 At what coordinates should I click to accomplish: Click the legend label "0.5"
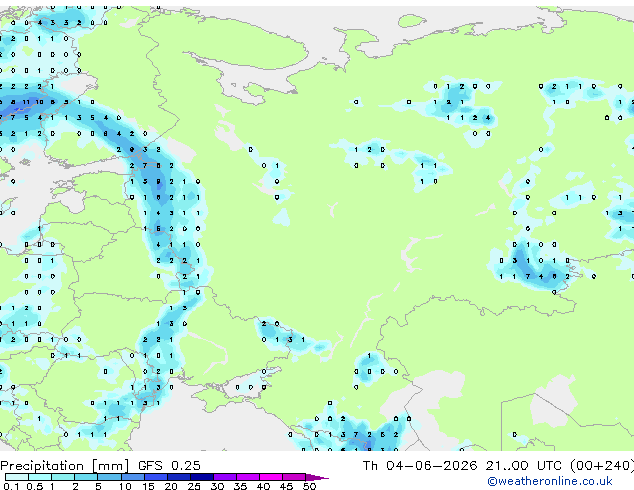coord(34,486)
